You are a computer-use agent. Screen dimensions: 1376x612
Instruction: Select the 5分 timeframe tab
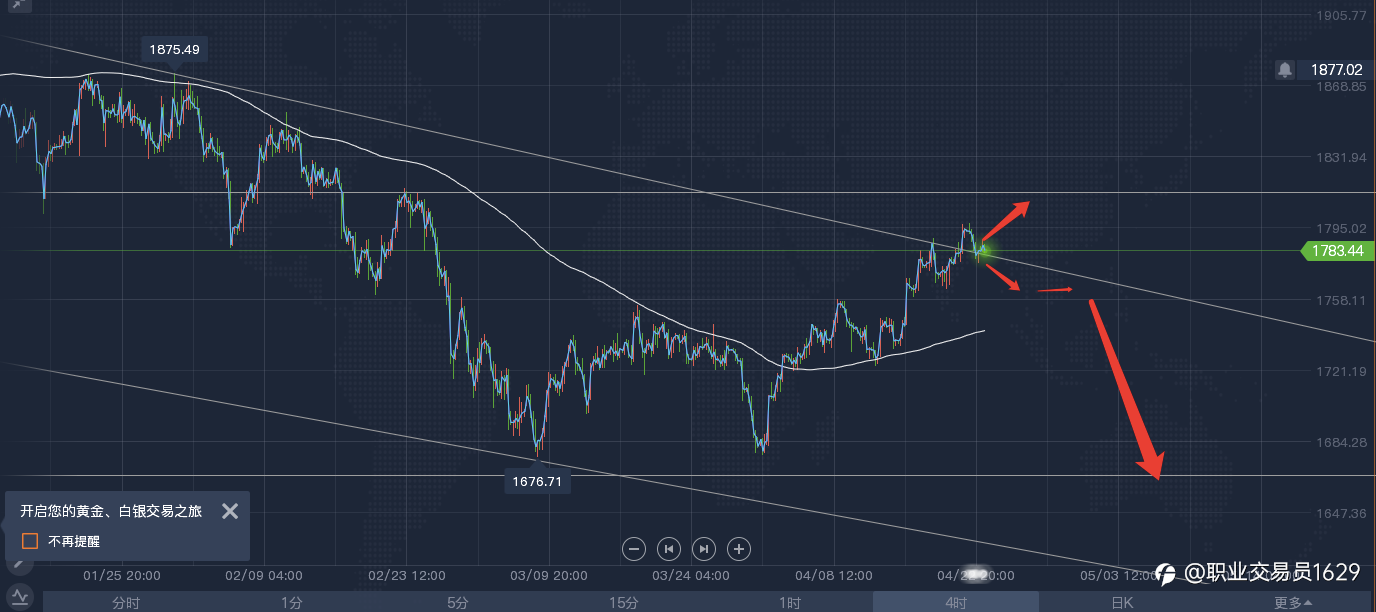(457, 602)
